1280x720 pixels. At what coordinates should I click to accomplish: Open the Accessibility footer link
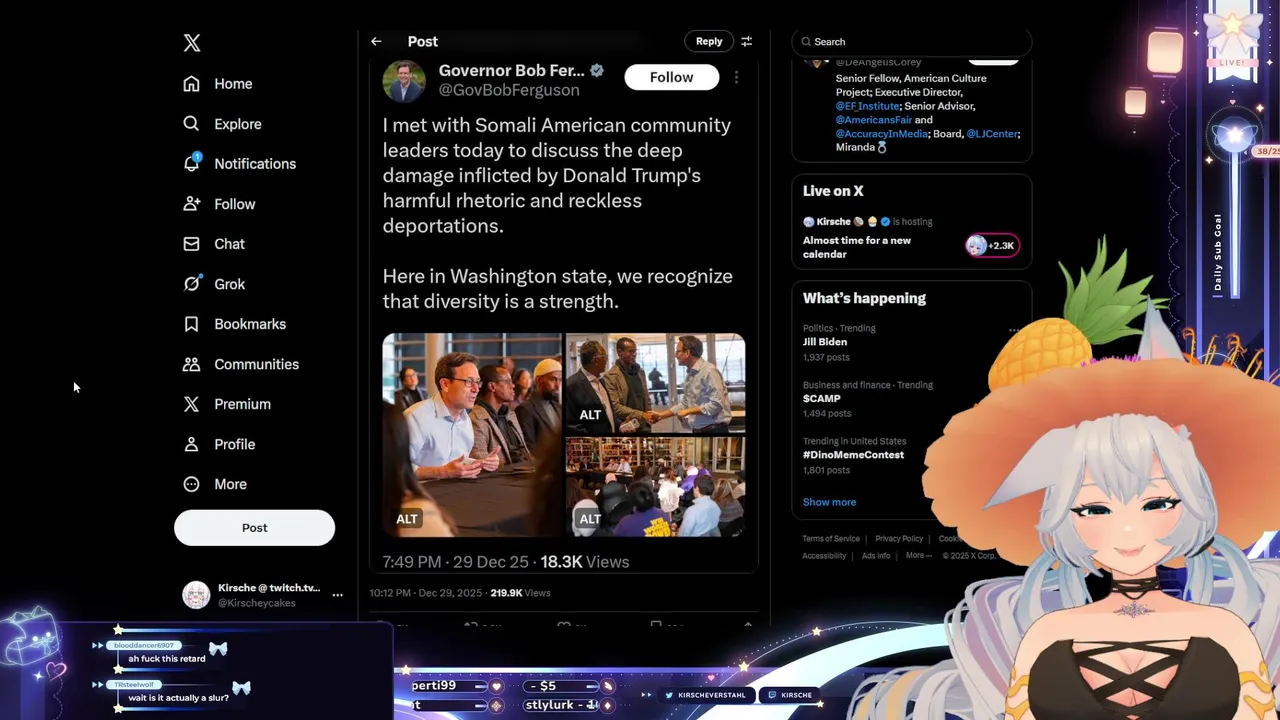coord(824,556)
